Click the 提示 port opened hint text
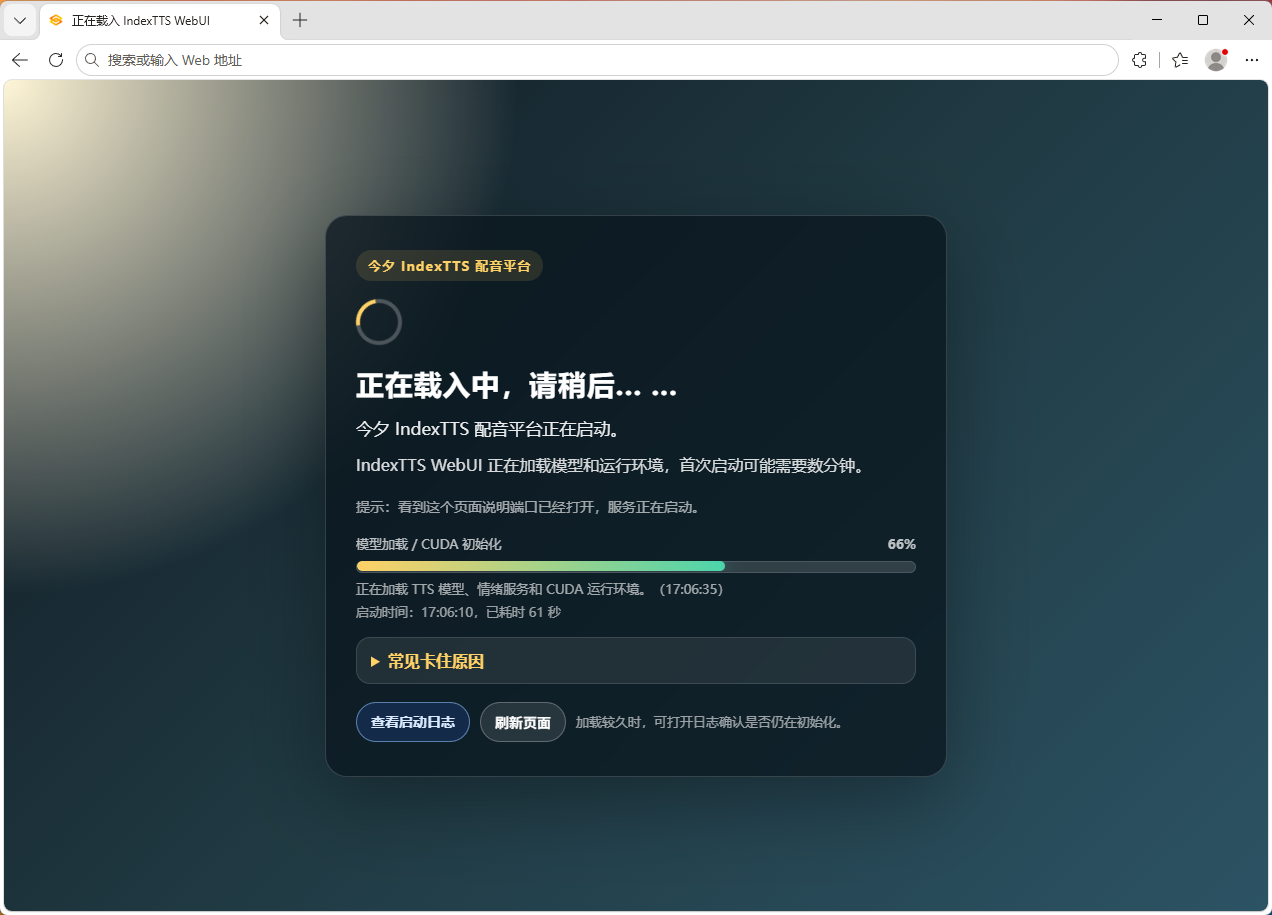The height and width of the screenshot is (915, 1272). tap(528, 507)
